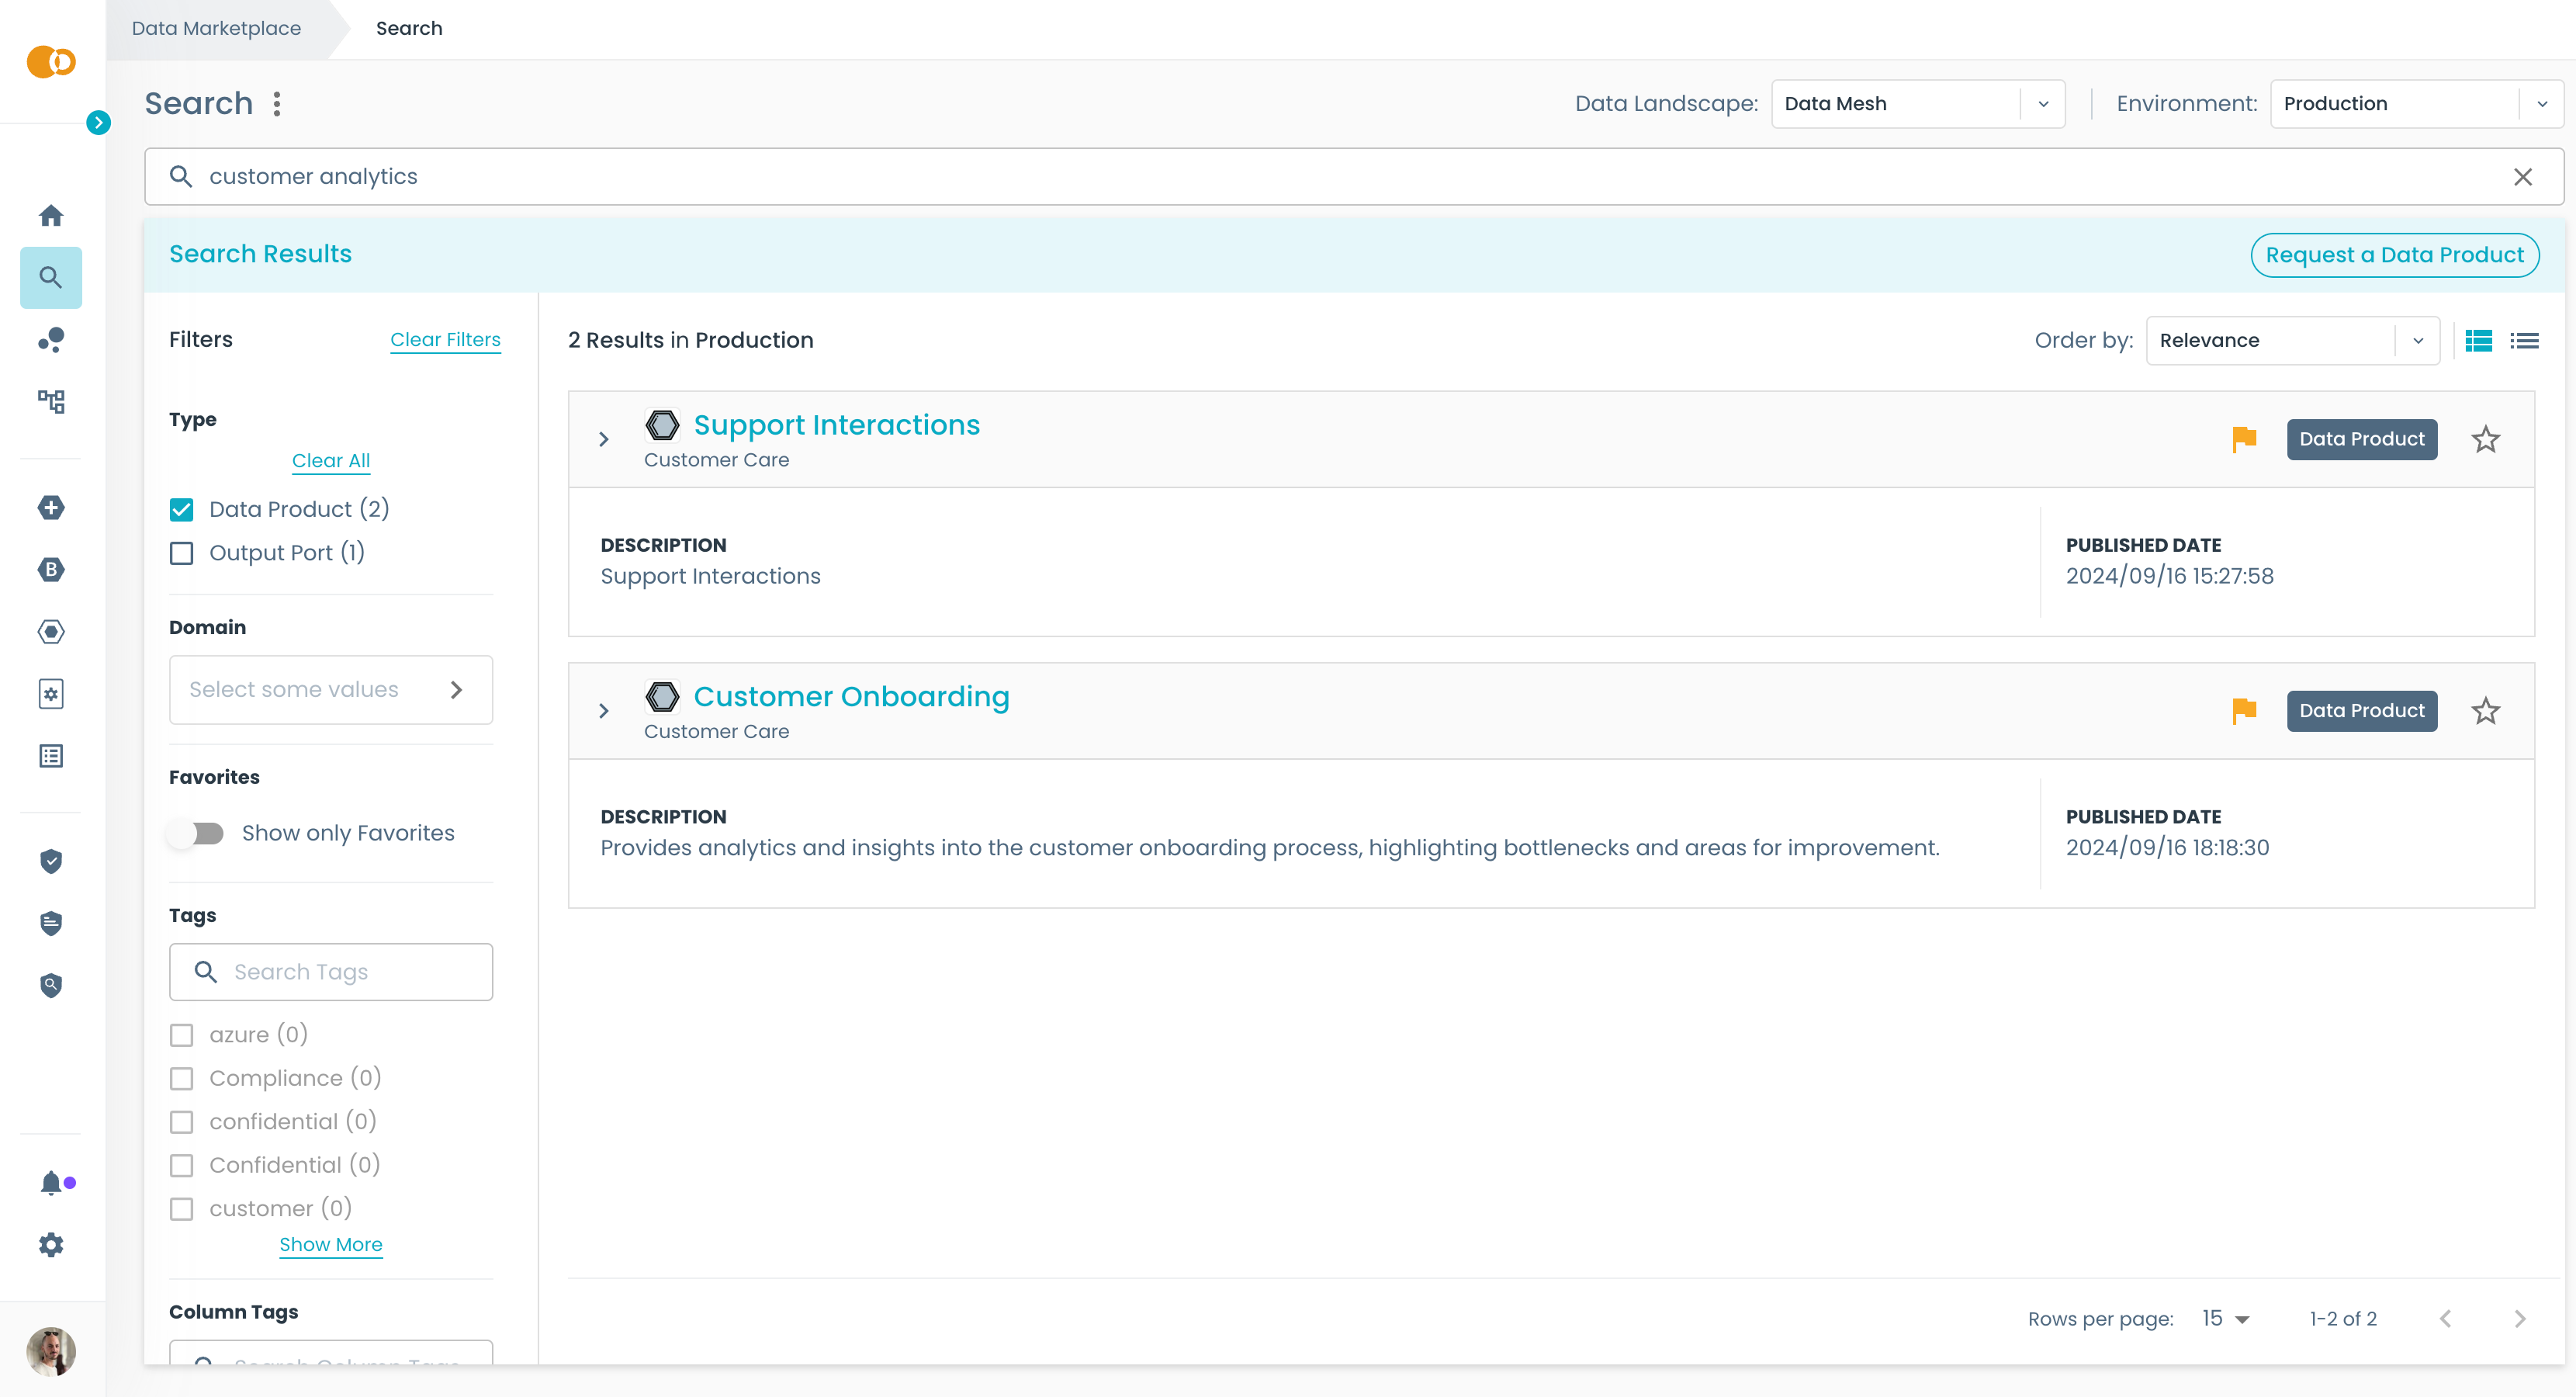
Task: Click the home icon in sidebar
Action: (51, 216)
